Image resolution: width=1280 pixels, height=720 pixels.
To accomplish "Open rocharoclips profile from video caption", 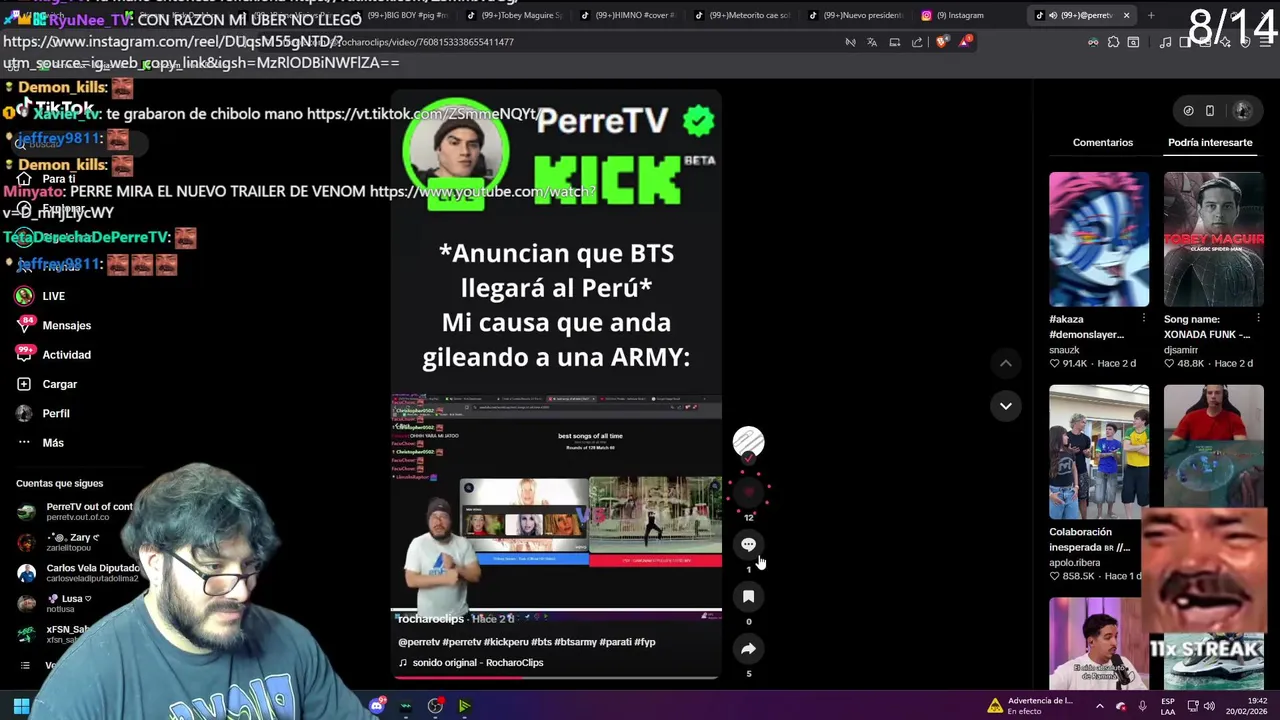I will coord(431,619).
